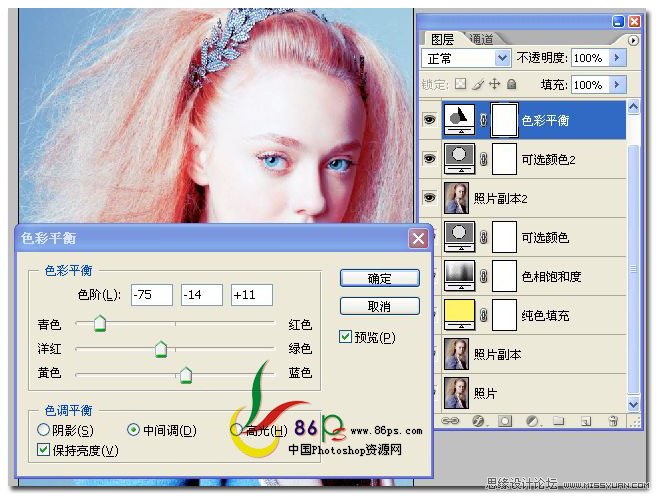Open the layer style (fx) menu icon
The height and width of the screenshot is (500, 660).
[x=478, y=420]
